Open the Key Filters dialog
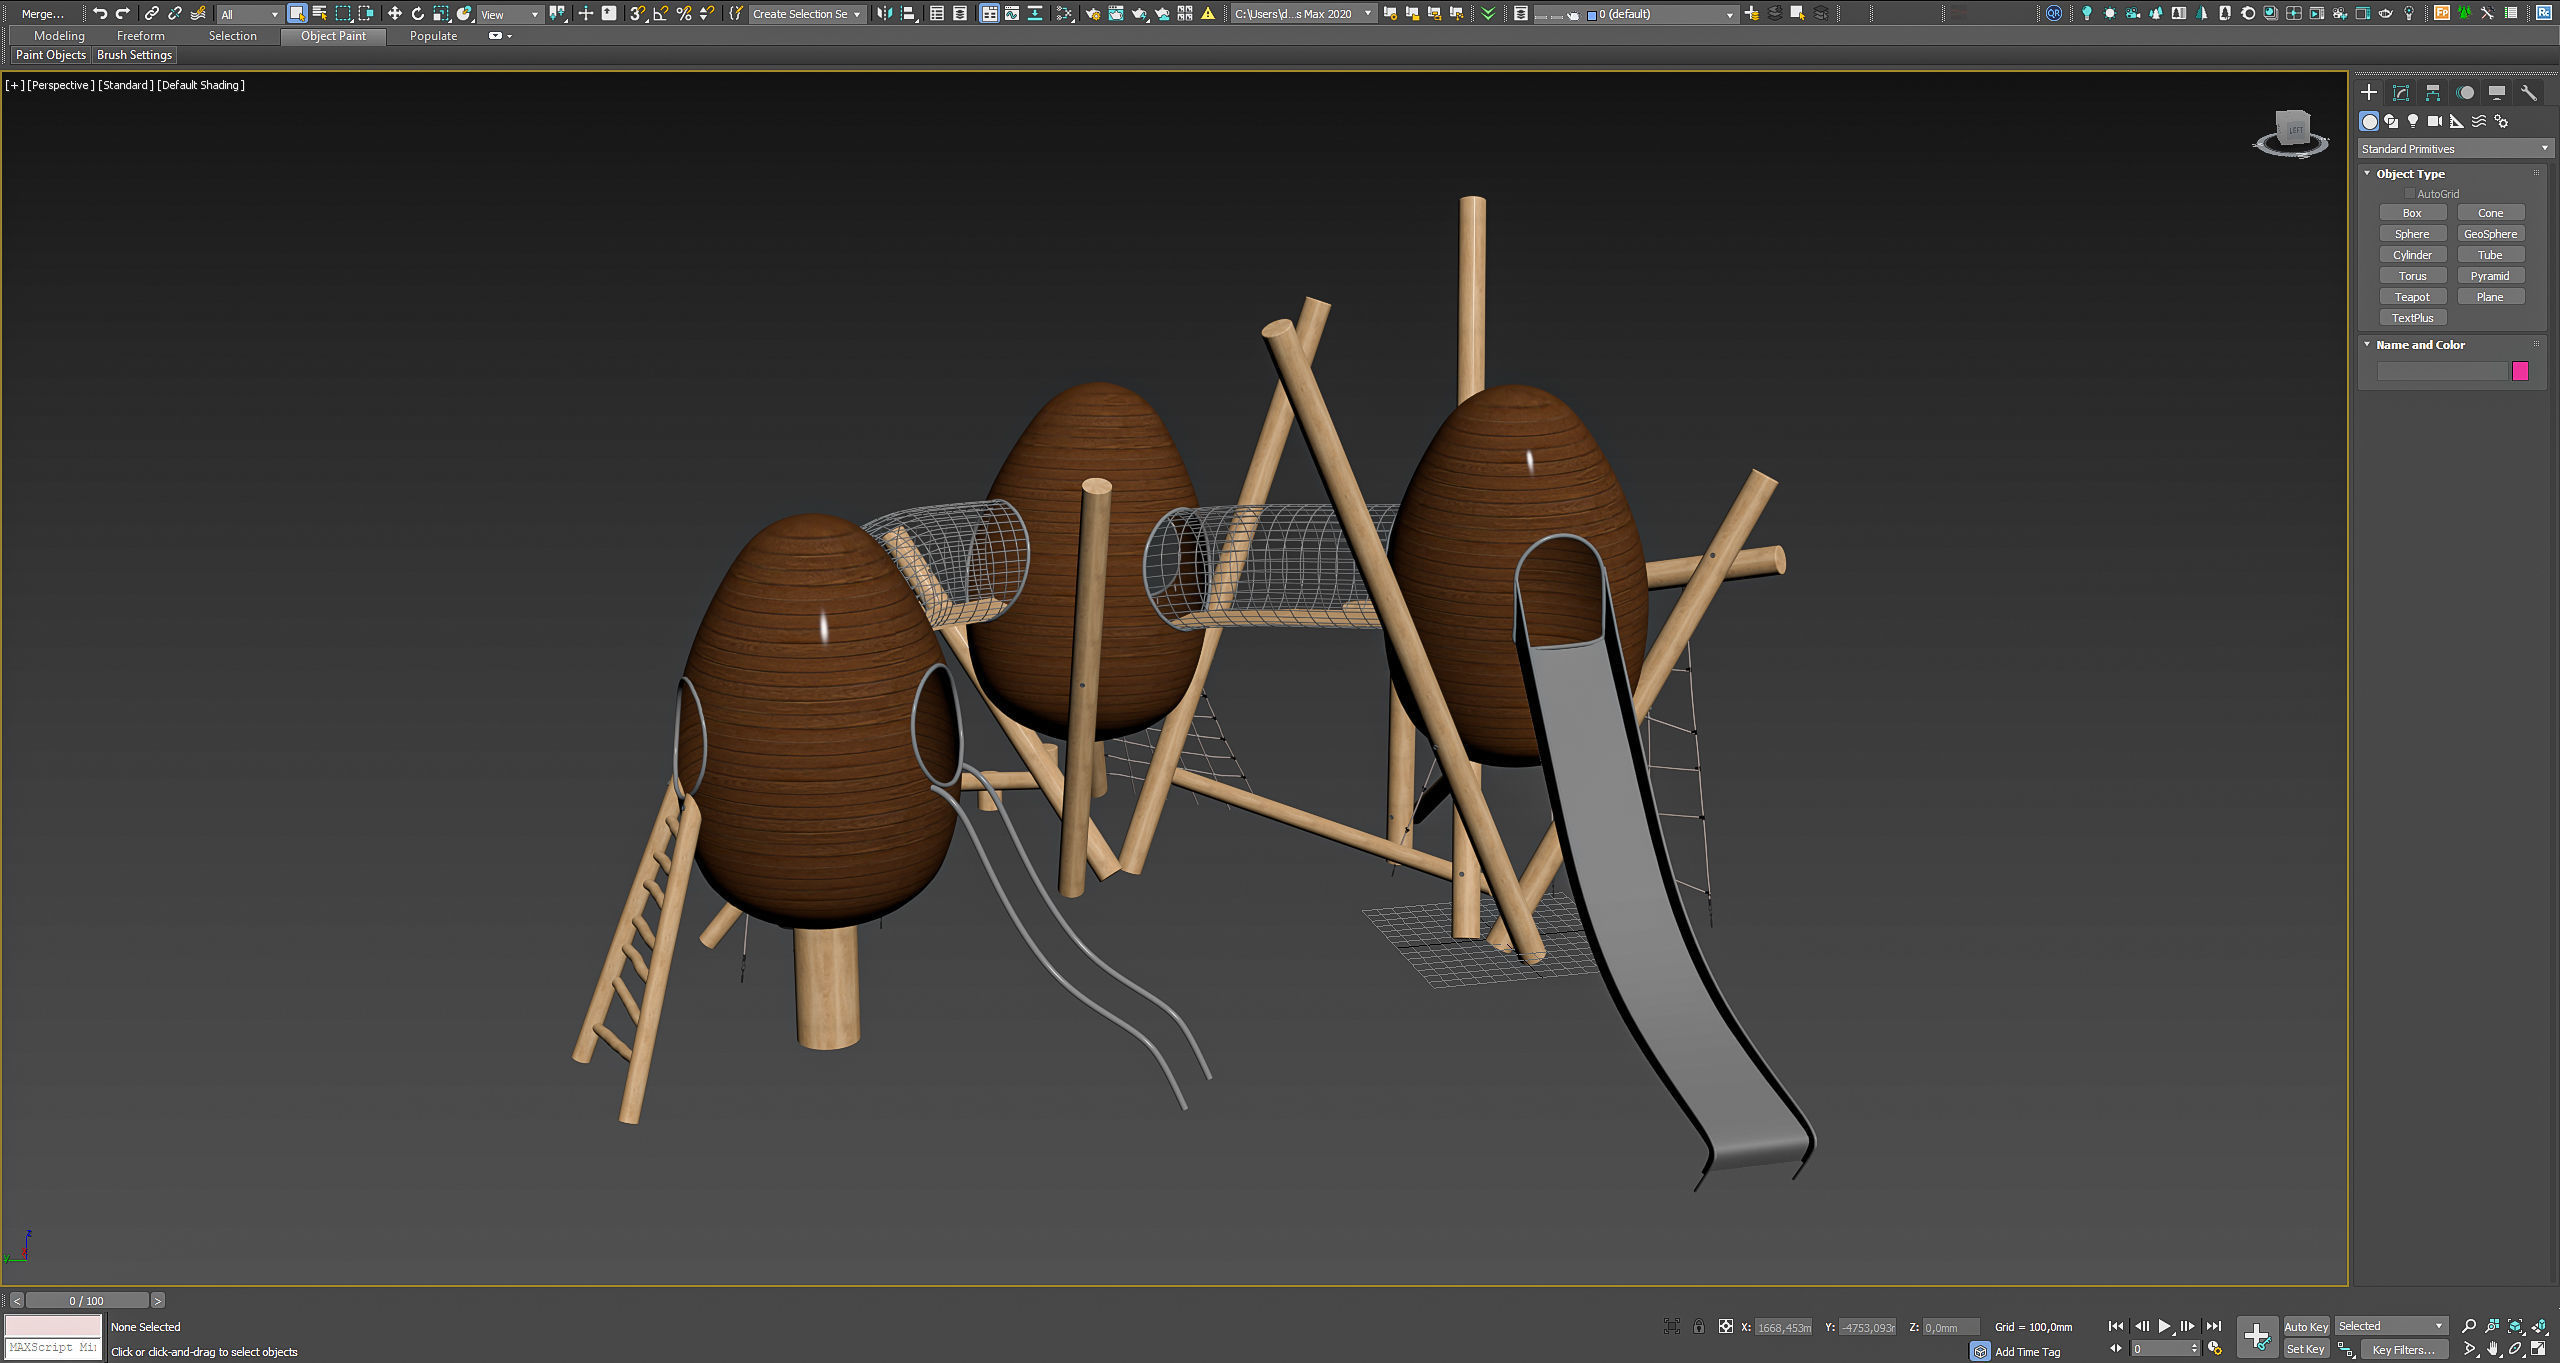 pyautogui.click(x=2403, y=1349)
